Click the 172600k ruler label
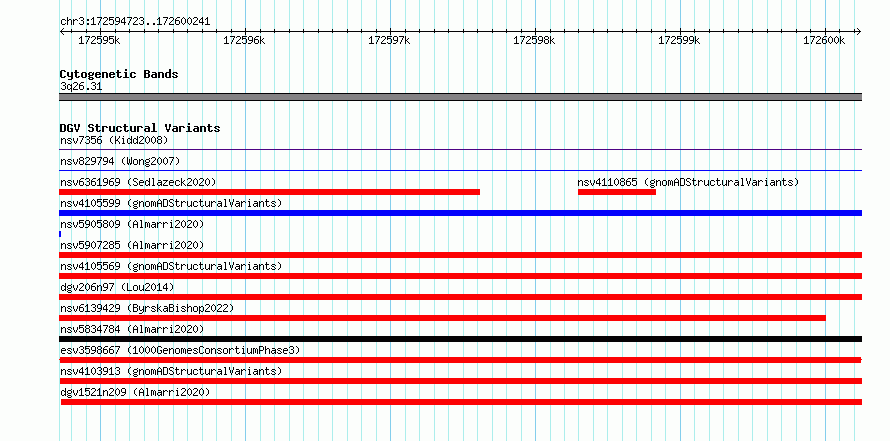This screenshot has width=890, height=441. point(824,40)
